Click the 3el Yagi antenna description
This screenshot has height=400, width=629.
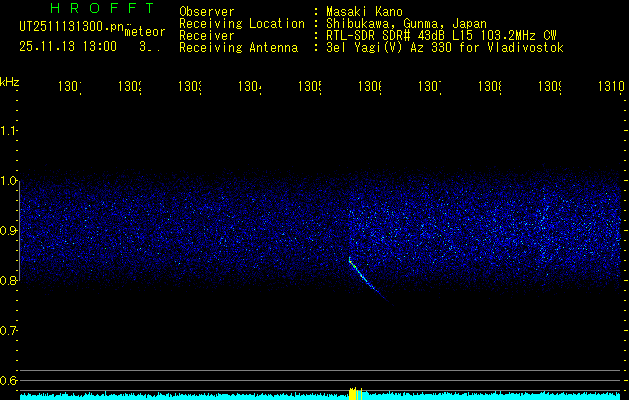click(x=445, y=47)
